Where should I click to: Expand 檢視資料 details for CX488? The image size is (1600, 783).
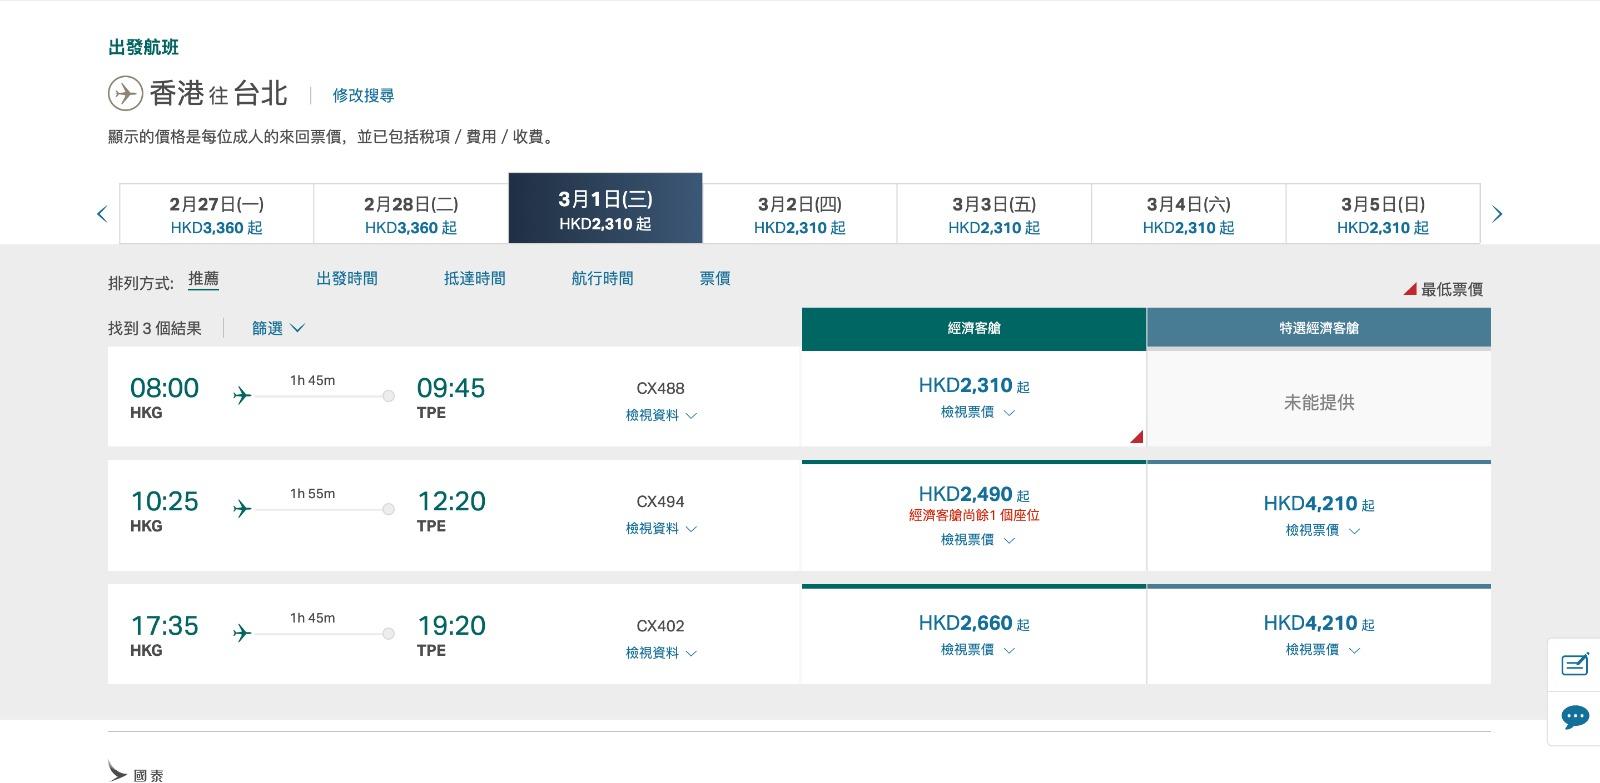coord(660,415)
